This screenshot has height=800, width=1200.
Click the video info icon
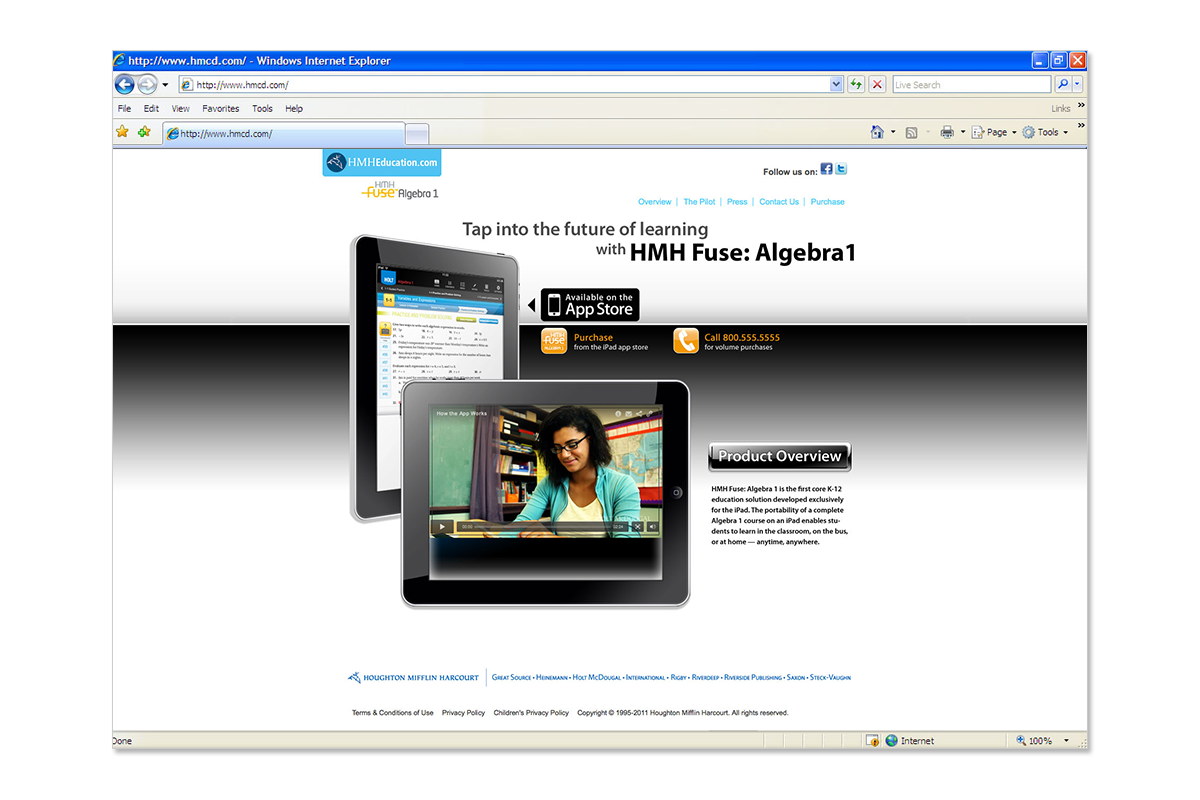[619, 413]
